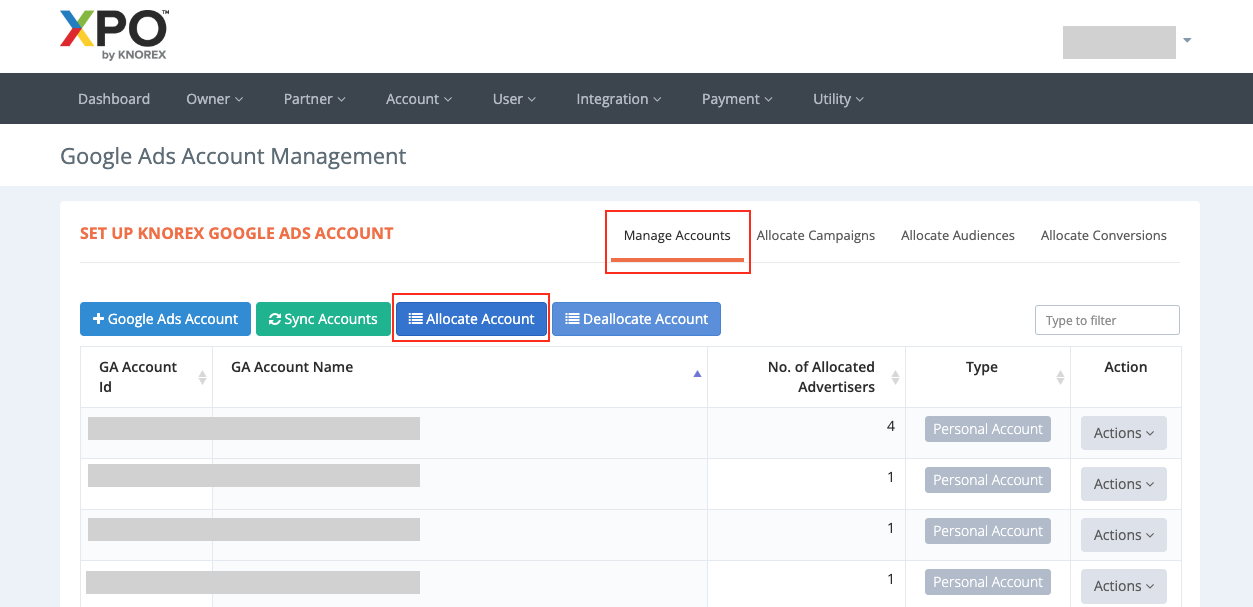This screenshot has height=607, width=1253.
Task: Sort the No. of Allocated Advertisers column
Action: tap(895, 377)
